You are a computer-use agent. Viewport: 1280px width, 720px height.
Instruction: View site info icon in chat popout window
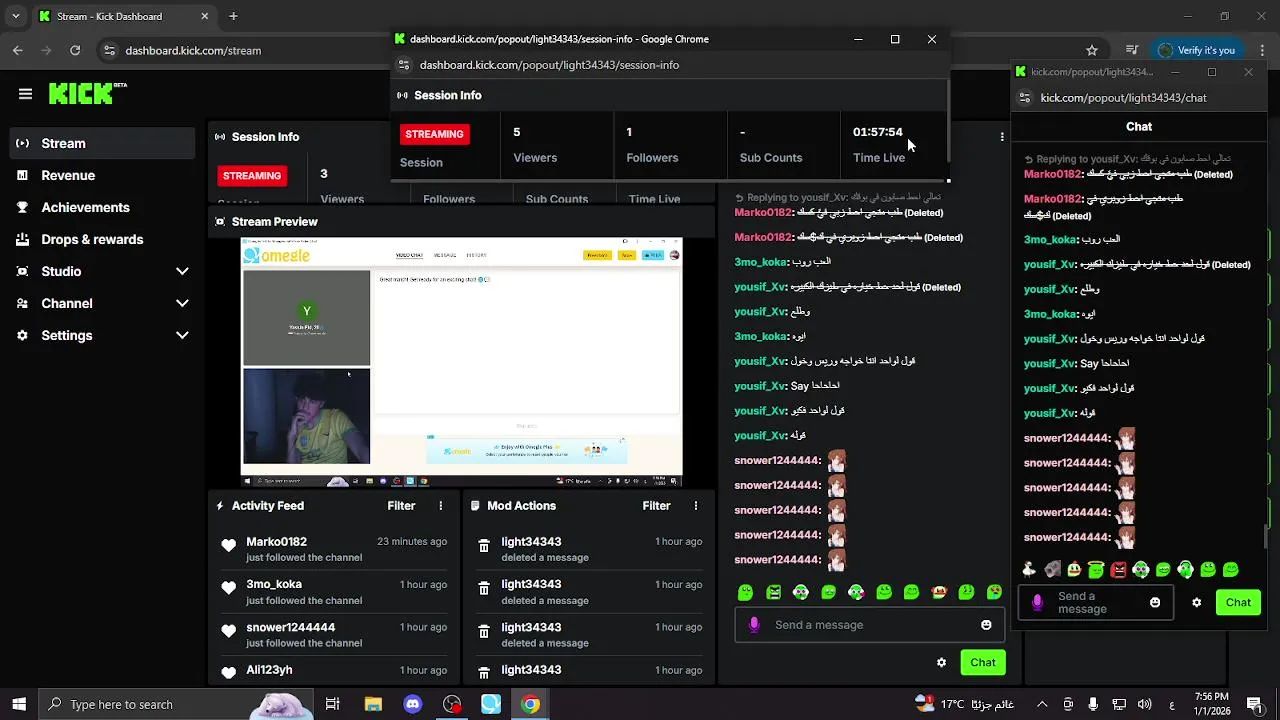coord(1025,98)
